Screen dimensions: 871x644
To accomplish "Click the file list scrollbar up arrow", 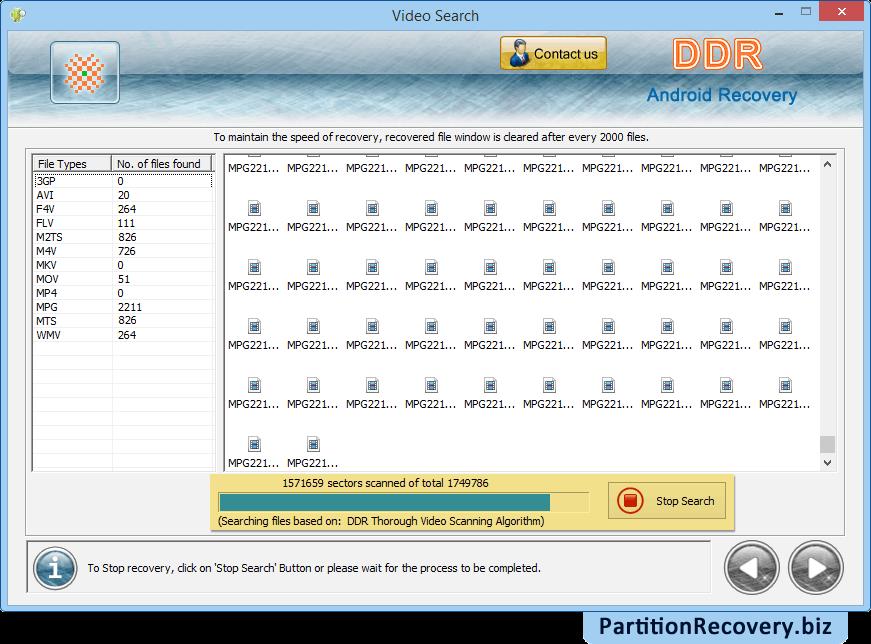I will [x=827, y=164].
